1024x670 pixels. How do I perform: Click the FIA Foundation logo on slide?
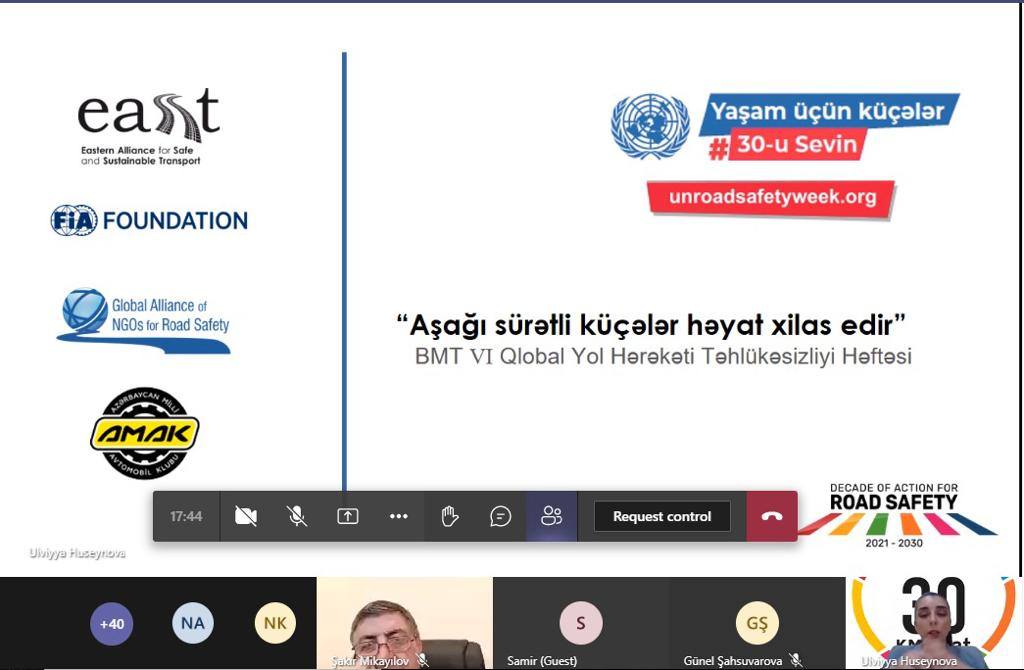tap(149, 221)
